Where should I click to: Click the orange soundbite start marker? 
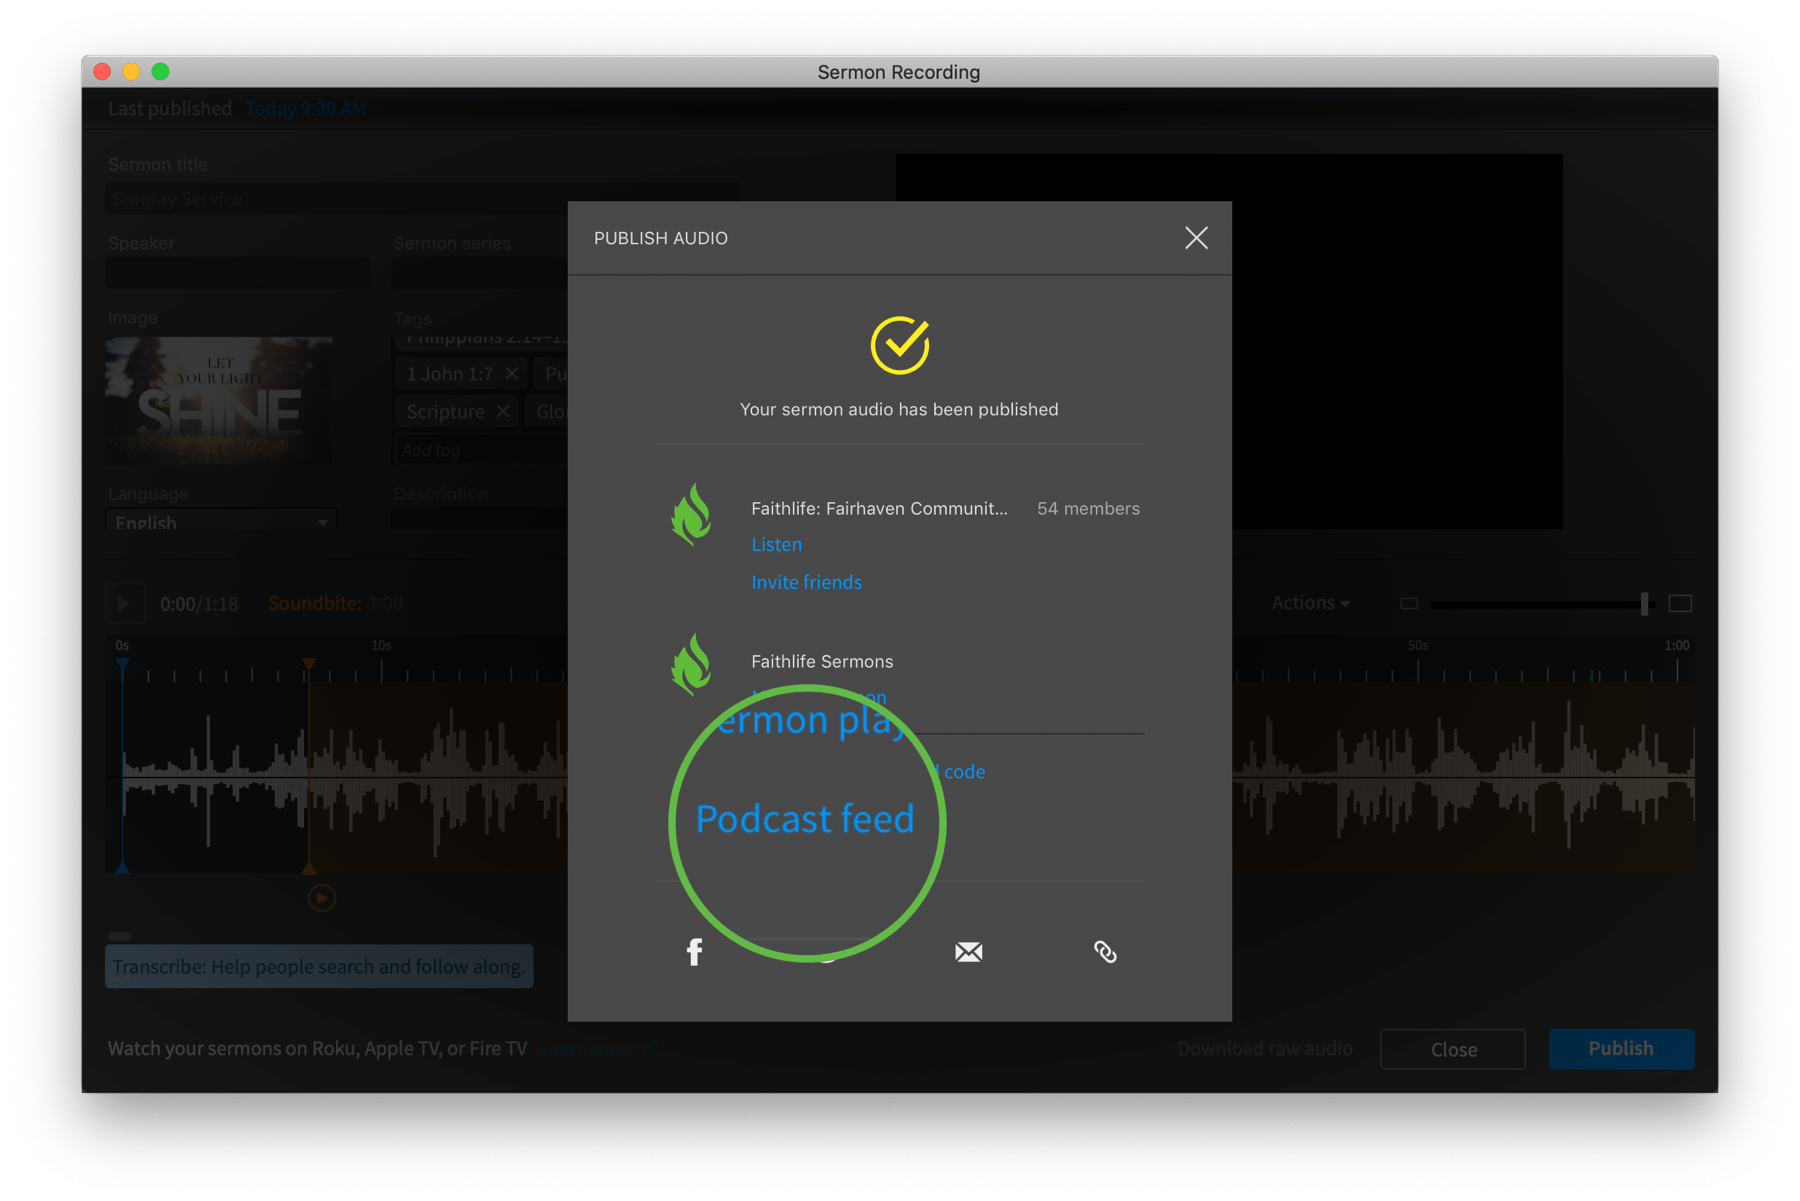(309, 664)
